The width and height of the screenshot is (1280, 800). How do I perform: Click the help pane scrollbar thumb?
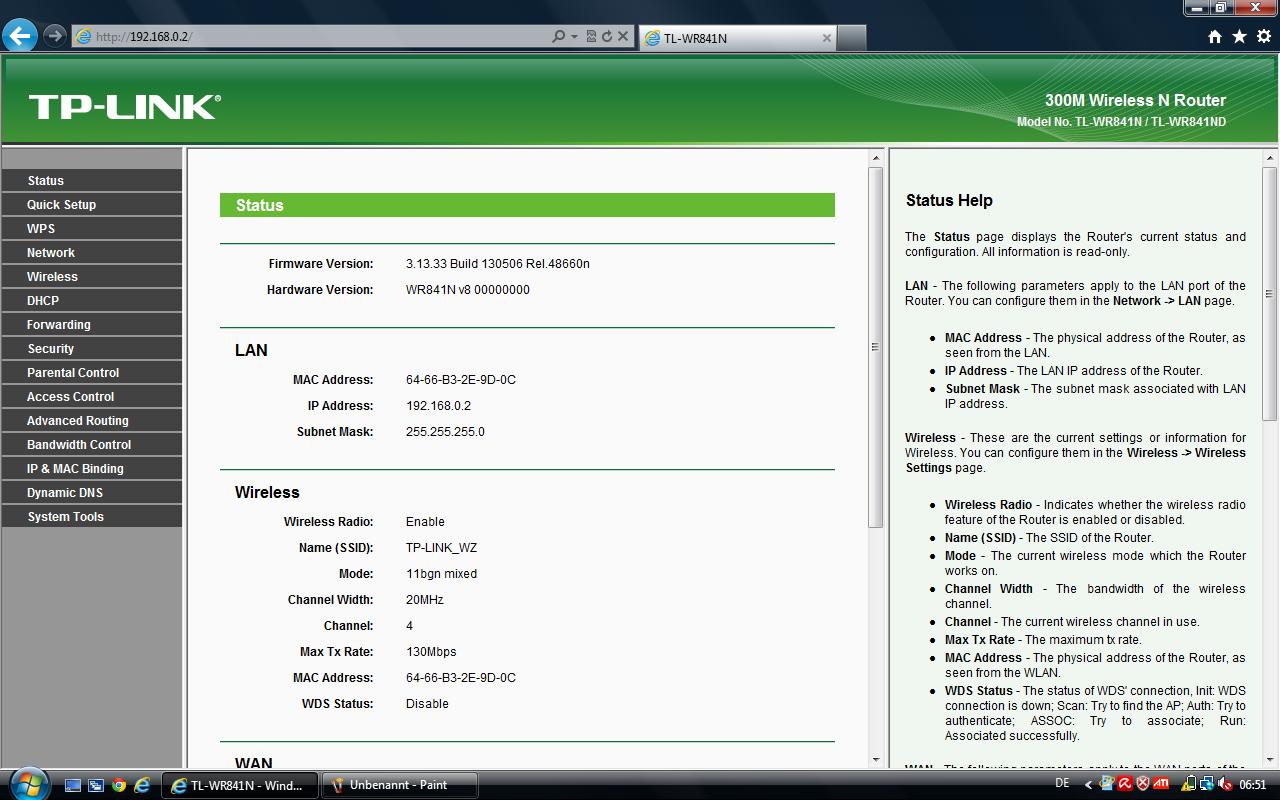point(1270,294)
